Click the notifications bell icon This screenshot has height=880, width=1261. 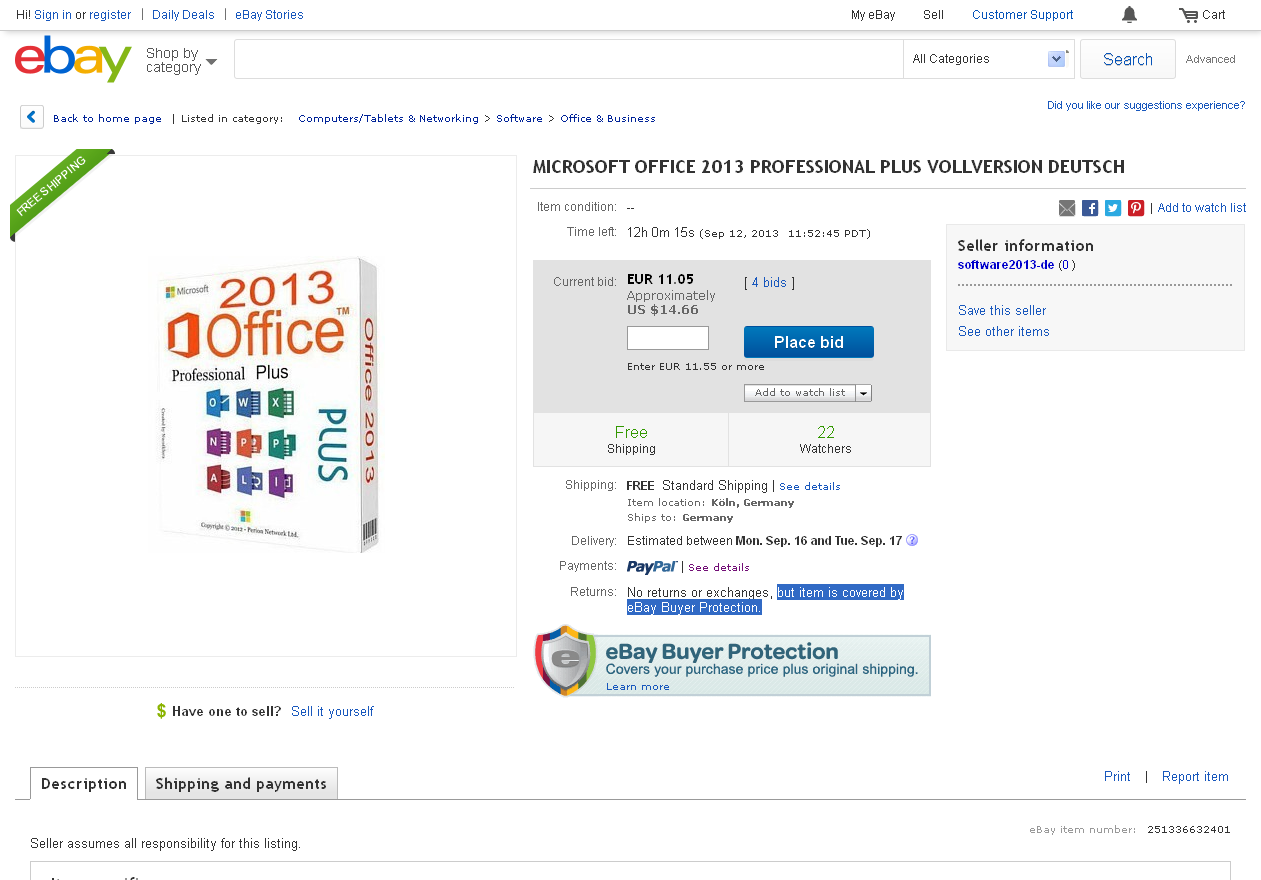pos(1129,15)
